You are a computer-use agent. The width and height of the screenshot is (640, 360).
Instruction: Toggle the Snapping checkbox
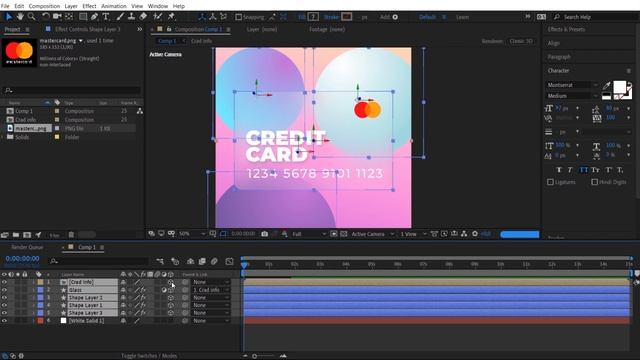239,17
